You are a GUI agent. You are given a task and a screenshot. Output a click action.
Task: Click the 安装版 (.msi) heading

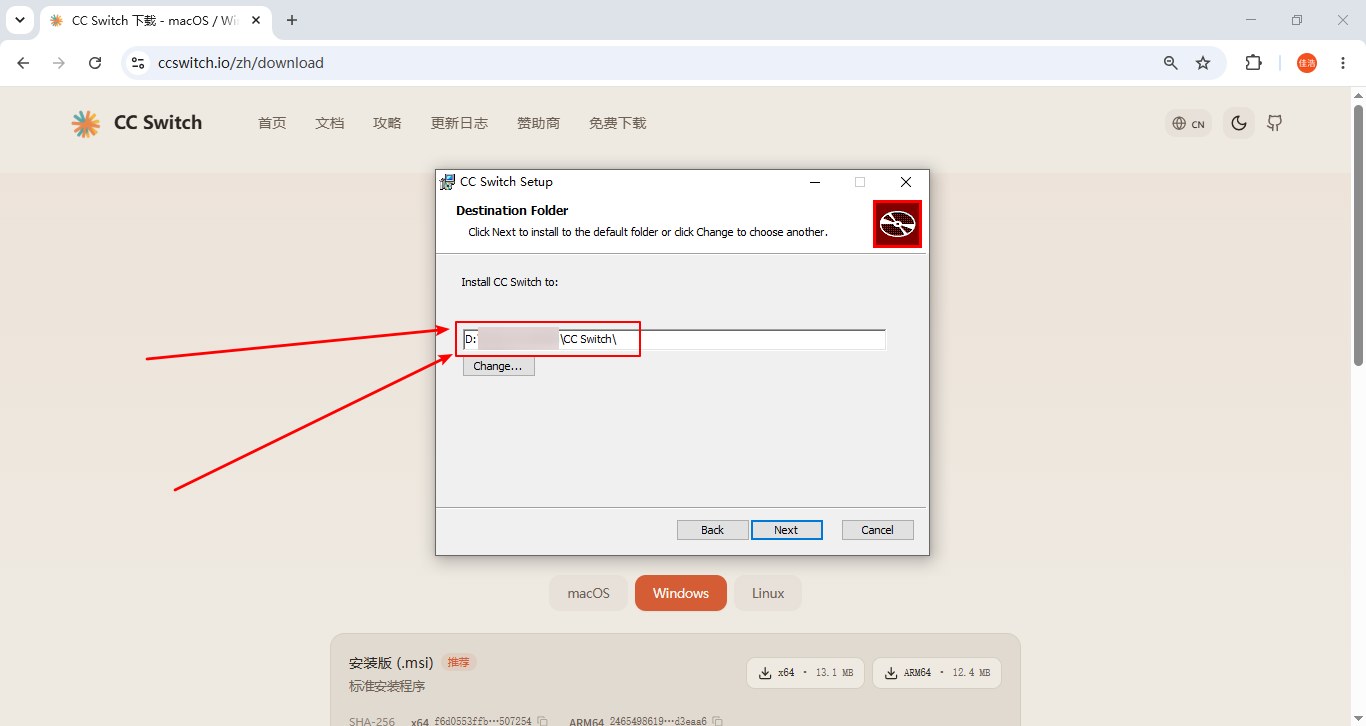[391, 663]
